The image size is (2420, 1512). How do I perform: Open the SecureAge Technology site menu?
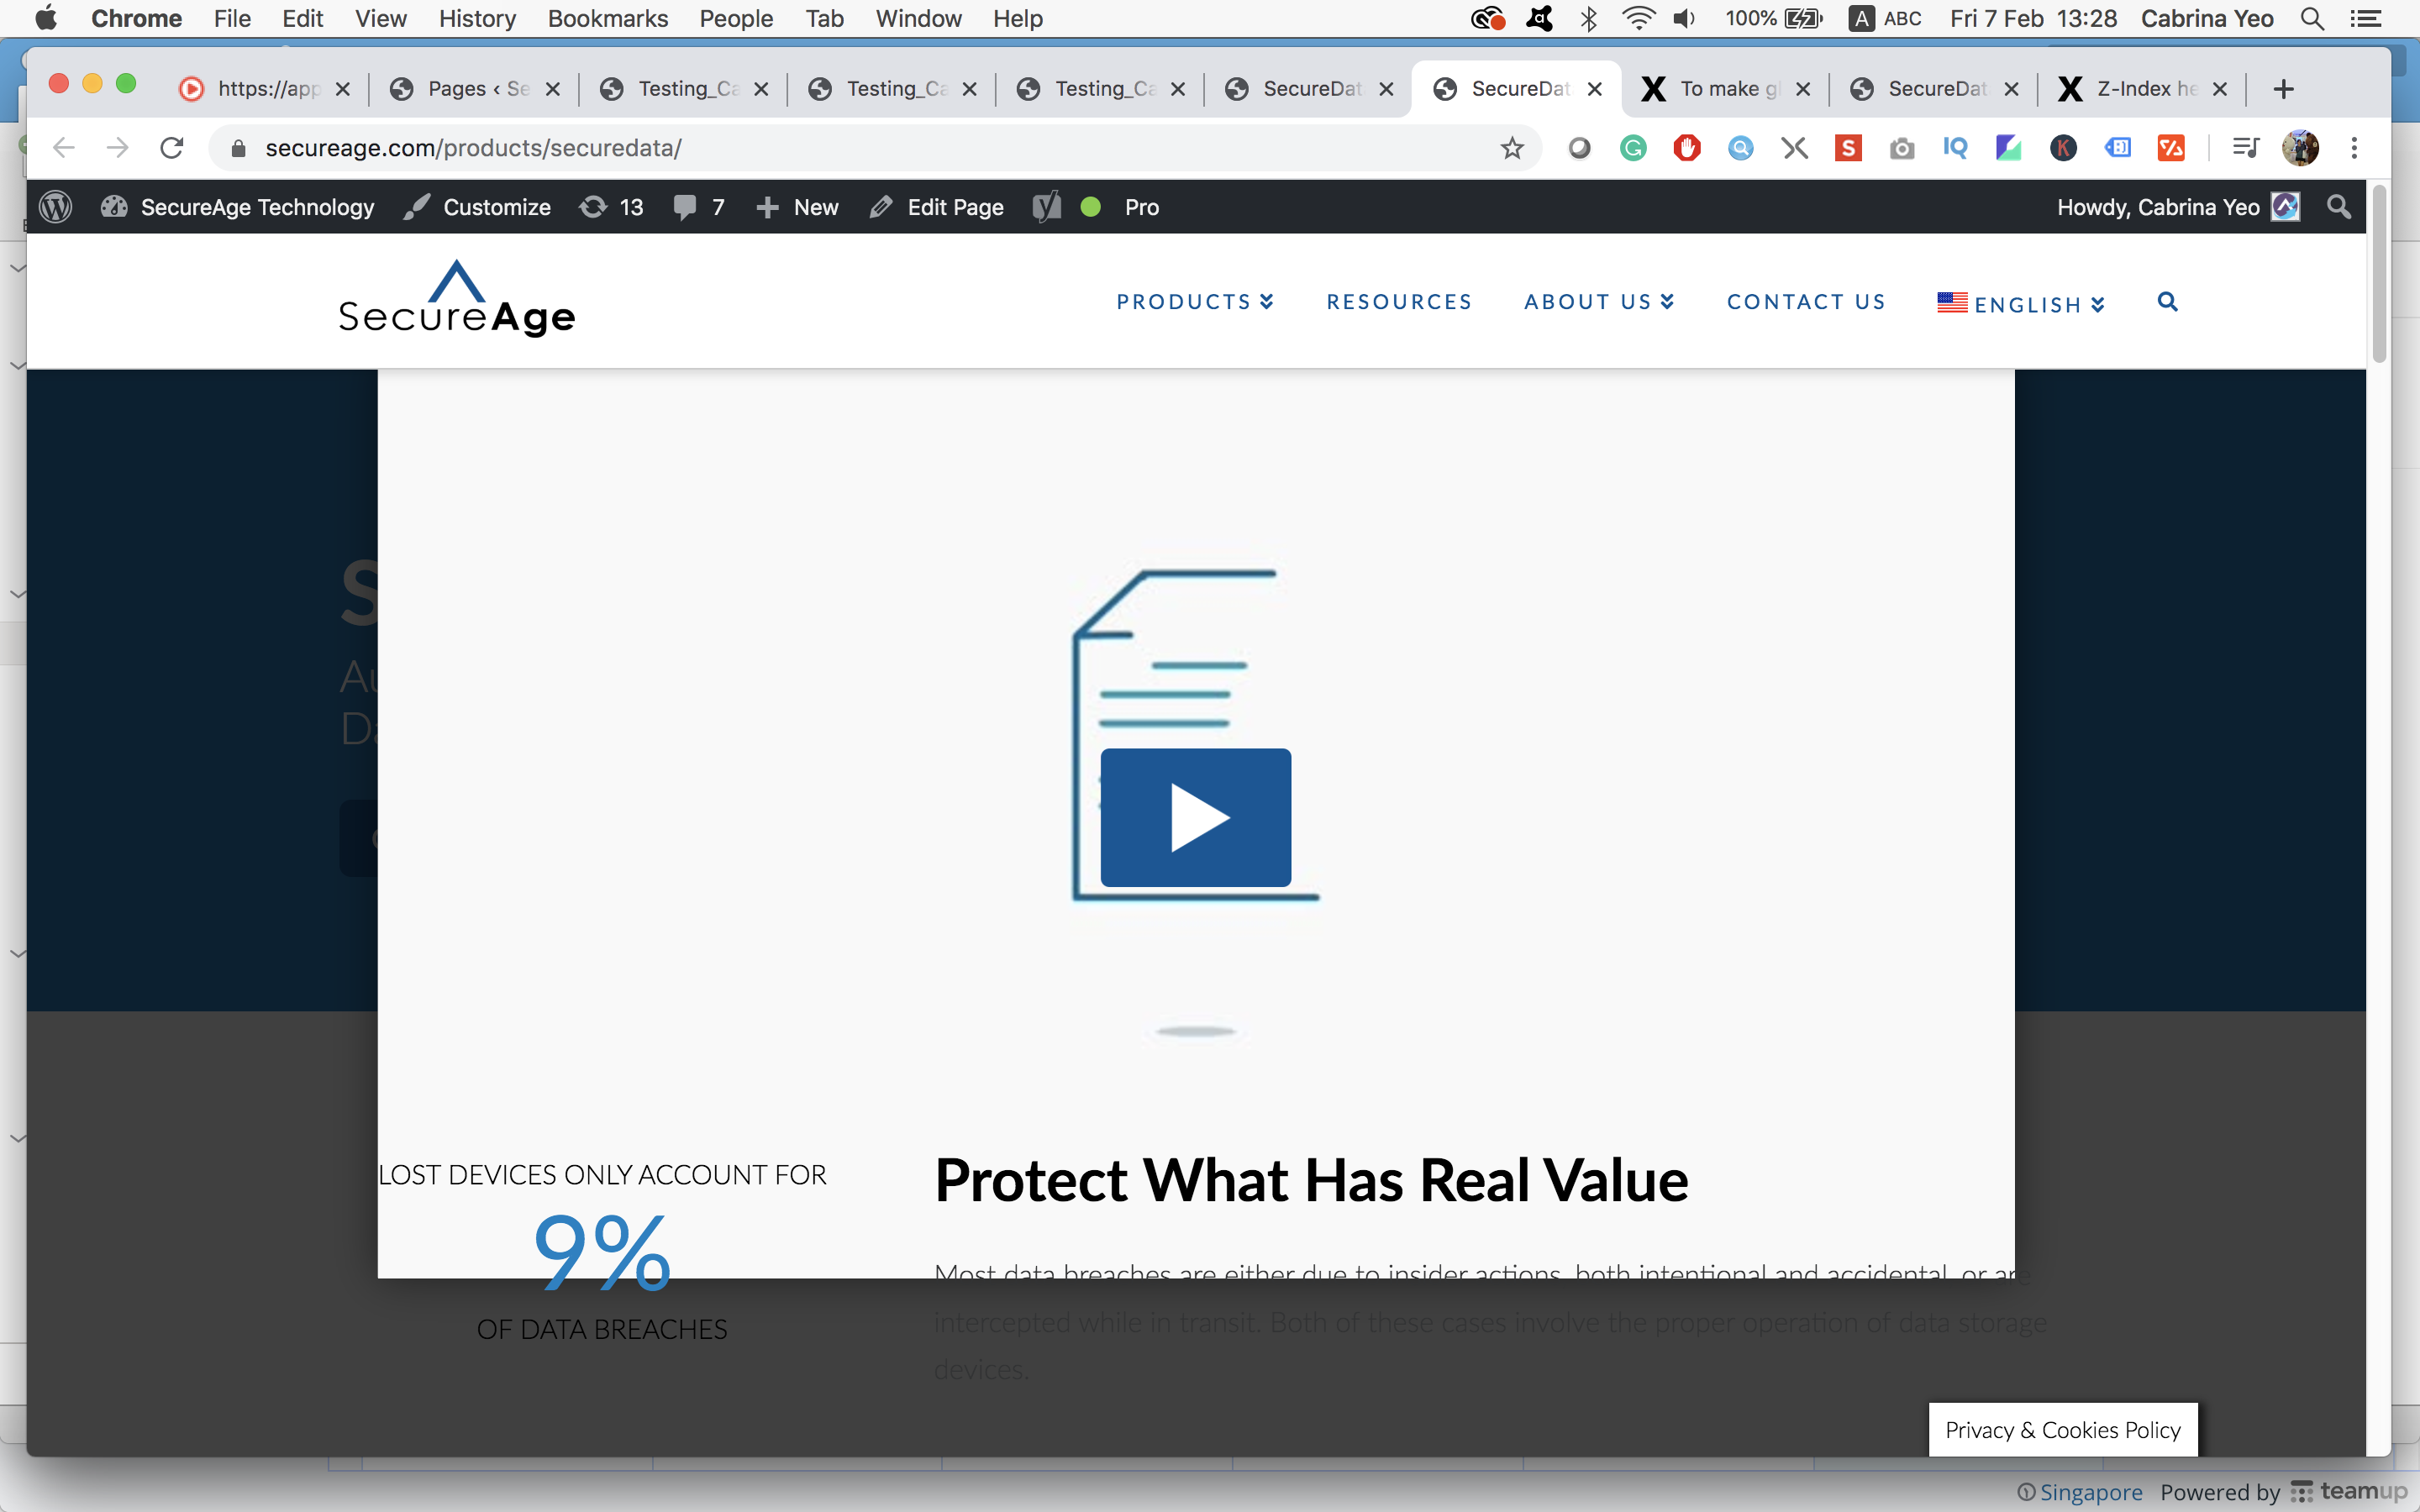click(x=238, y=207)
